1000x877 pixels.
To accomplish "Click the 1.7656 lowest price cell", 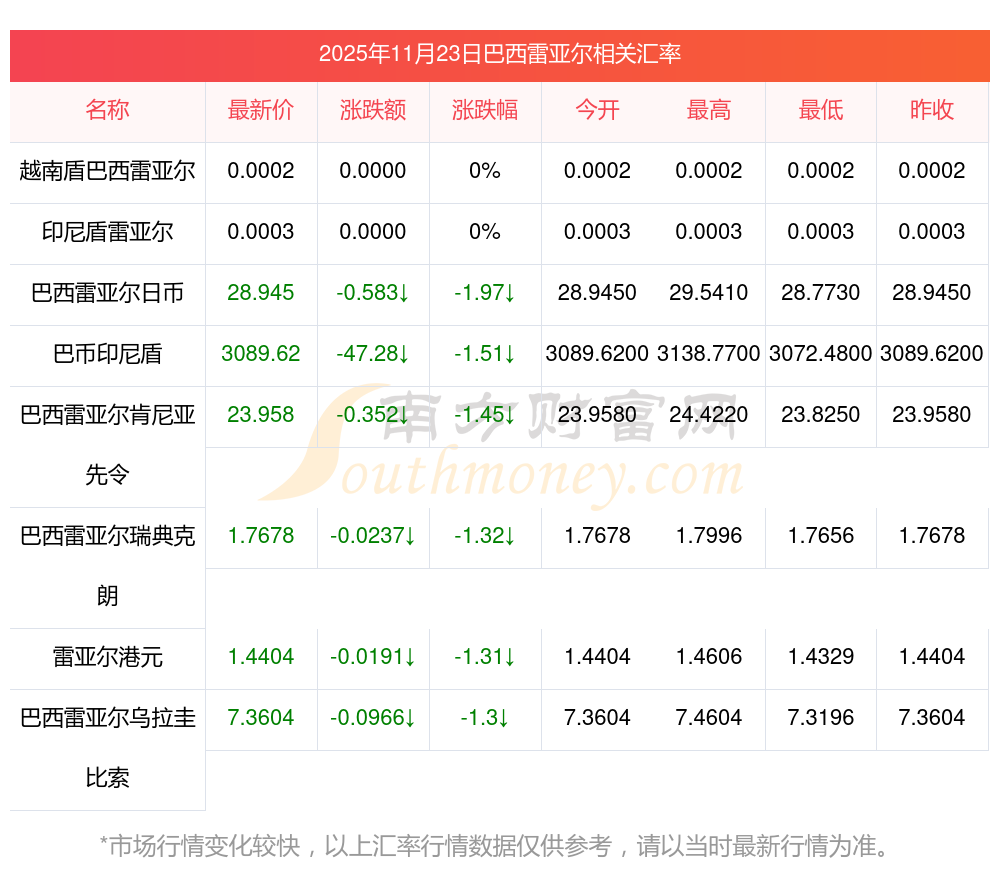I will (821, 536).
